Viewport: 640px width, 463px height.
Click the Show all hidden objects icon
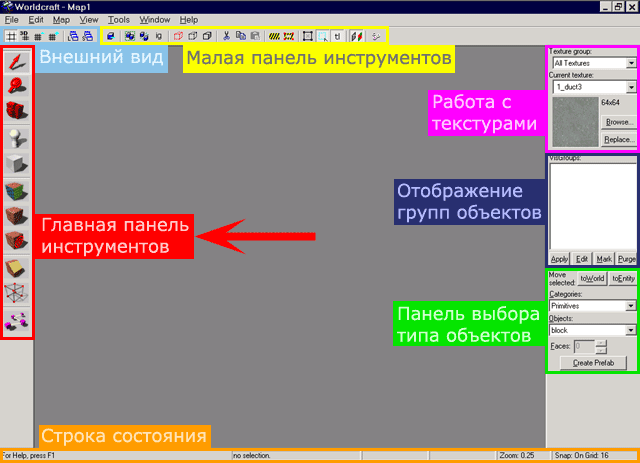point(207,36)
